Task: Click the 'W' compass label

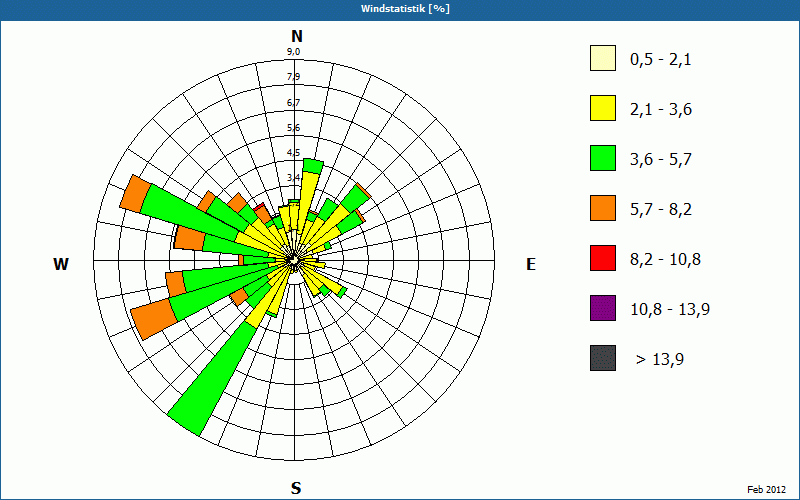Action: 61,264
